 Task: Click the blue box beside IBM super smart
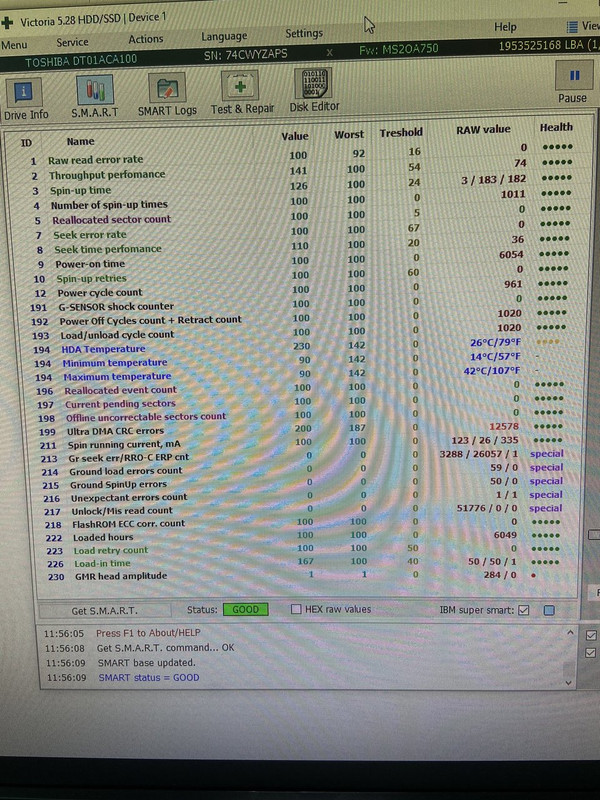click(549, 610)
